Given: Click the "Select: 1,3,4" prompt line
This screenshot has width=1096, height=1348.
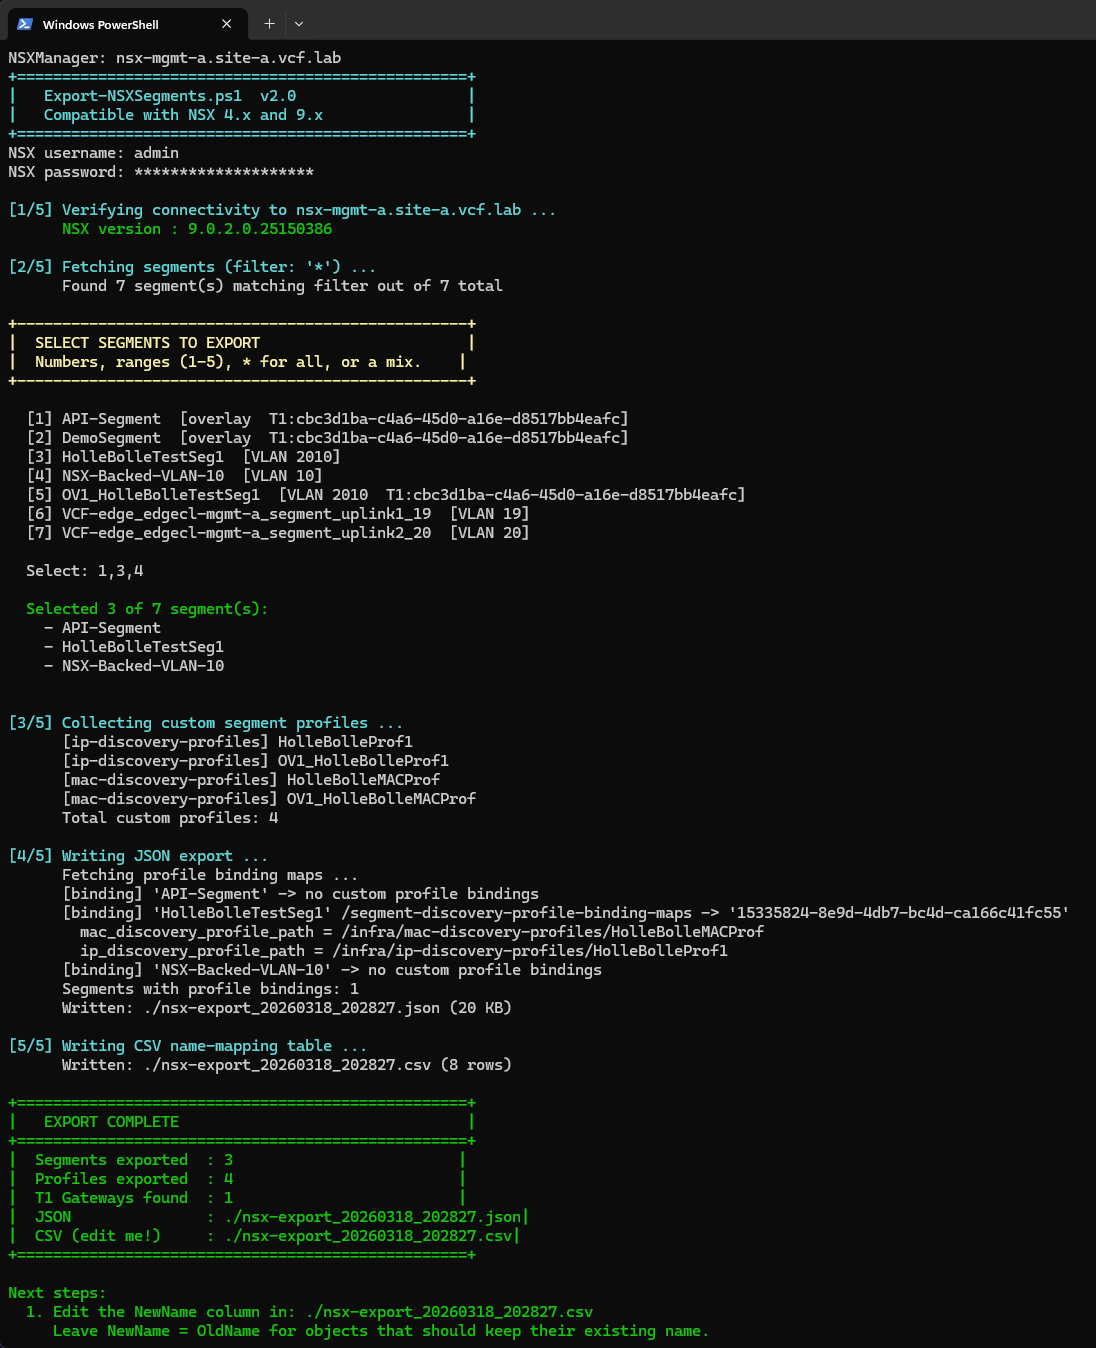Looking at the screenshot, I should coord(85,571).
